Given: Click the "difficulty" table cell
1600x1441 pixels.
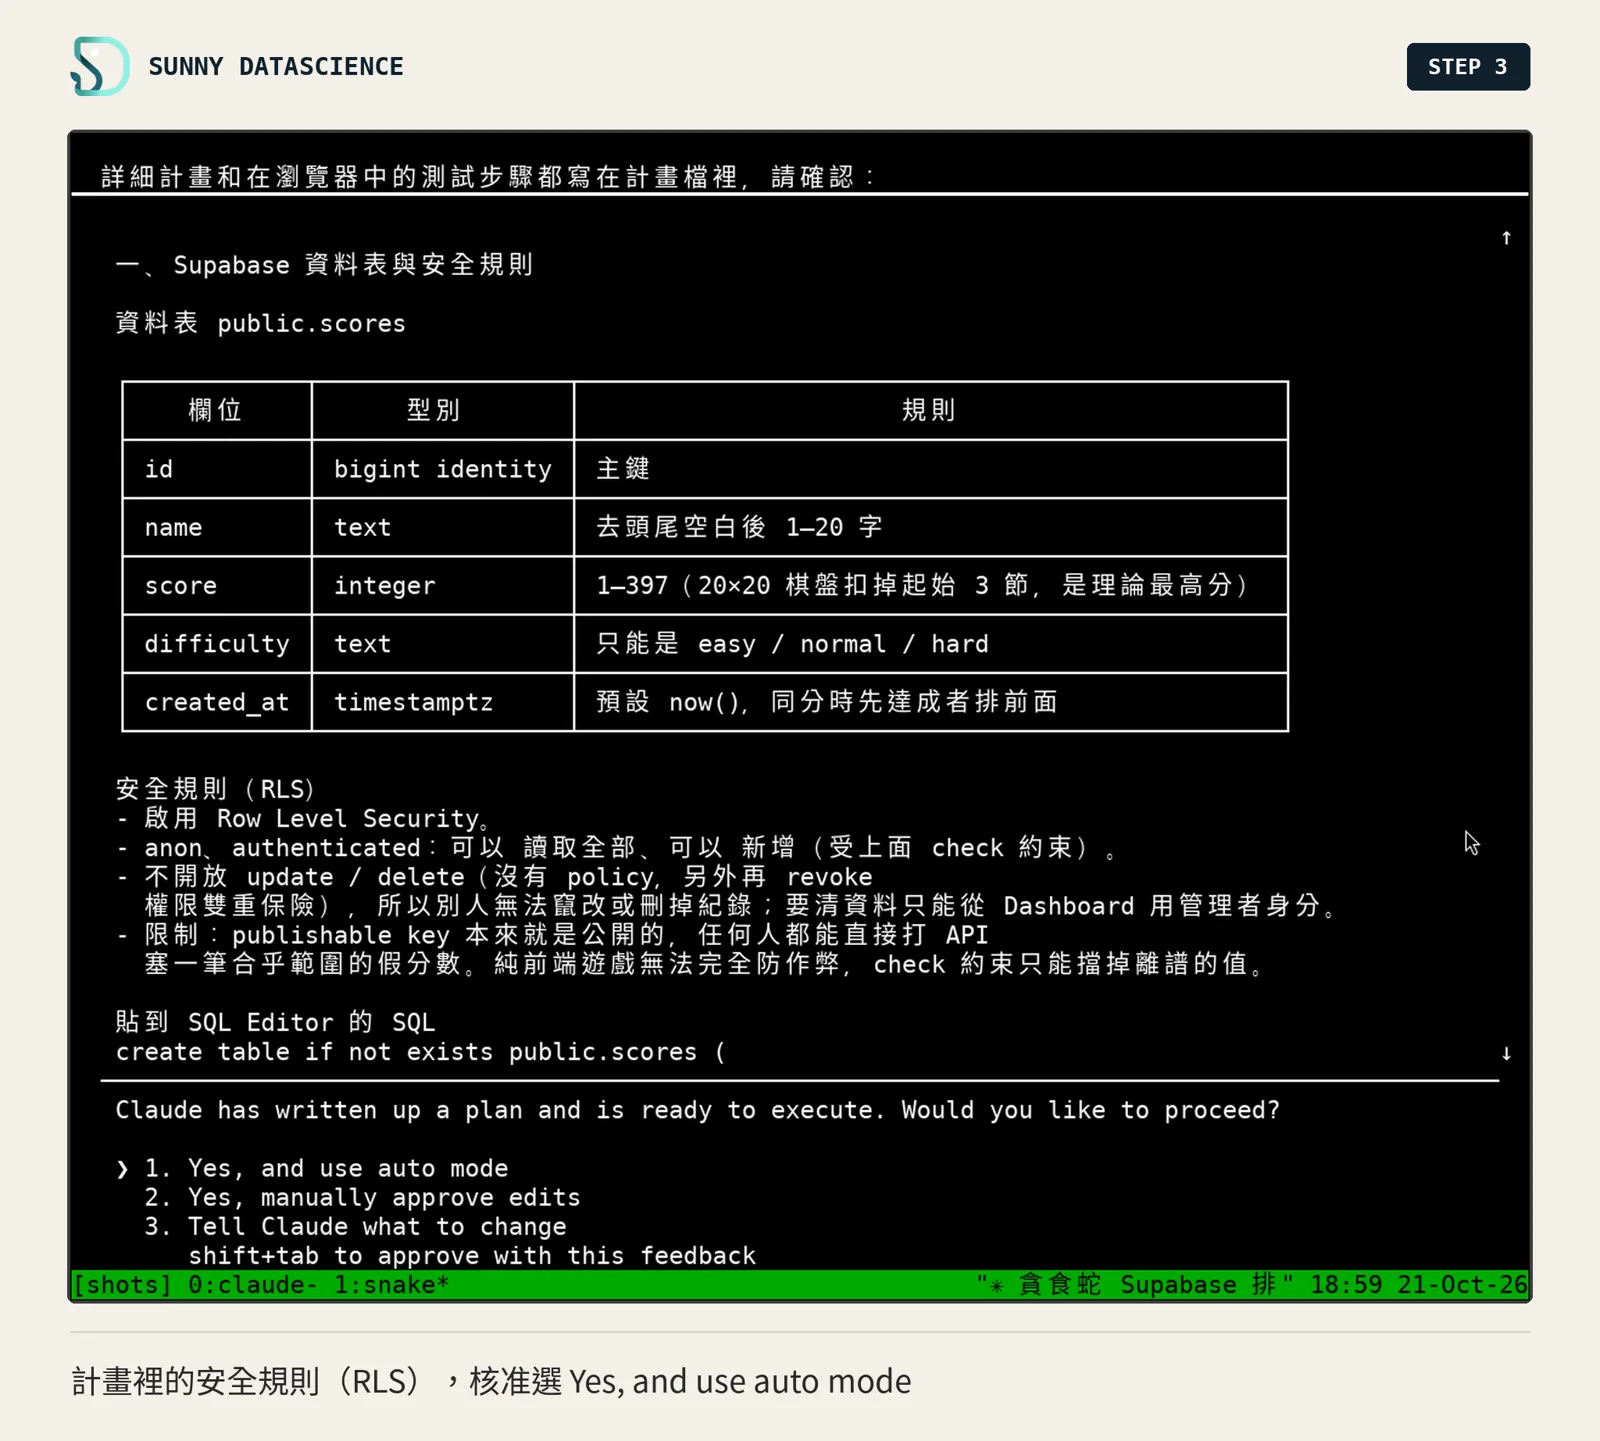Looking at the screenshot, I should coord(217,644).
